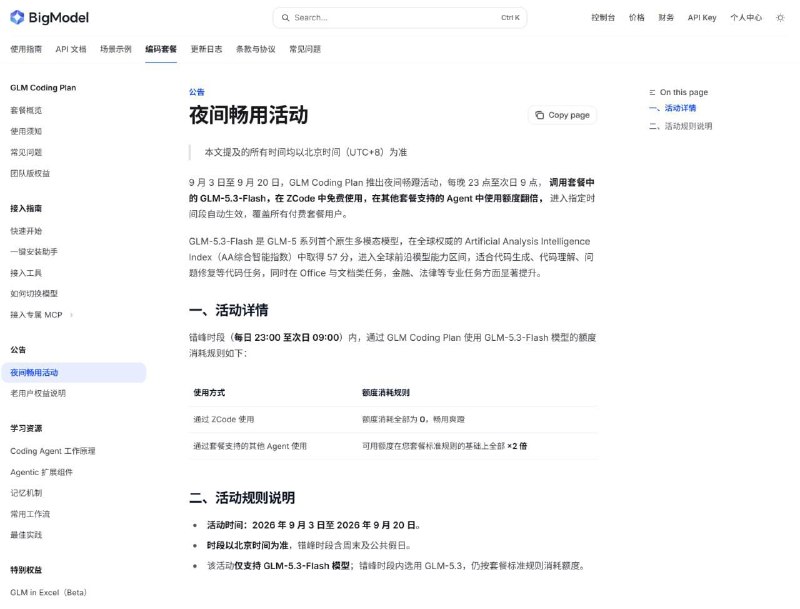Switch to the 场景示例 tab
The image size is (800, 609).
tap(116, 49)
